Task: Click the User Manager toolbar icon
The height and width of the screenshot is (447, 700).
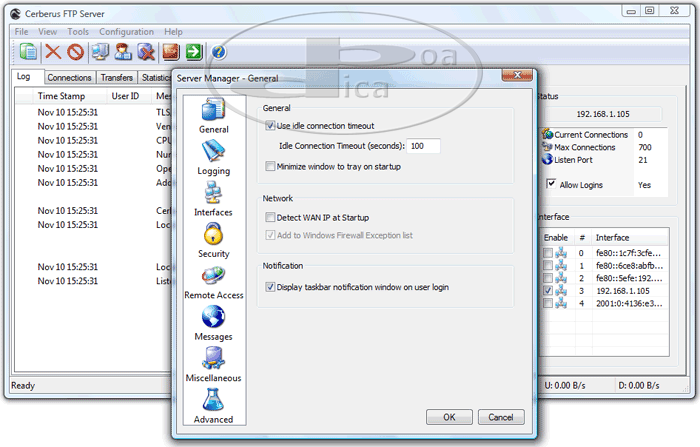Action: [125, 52]
